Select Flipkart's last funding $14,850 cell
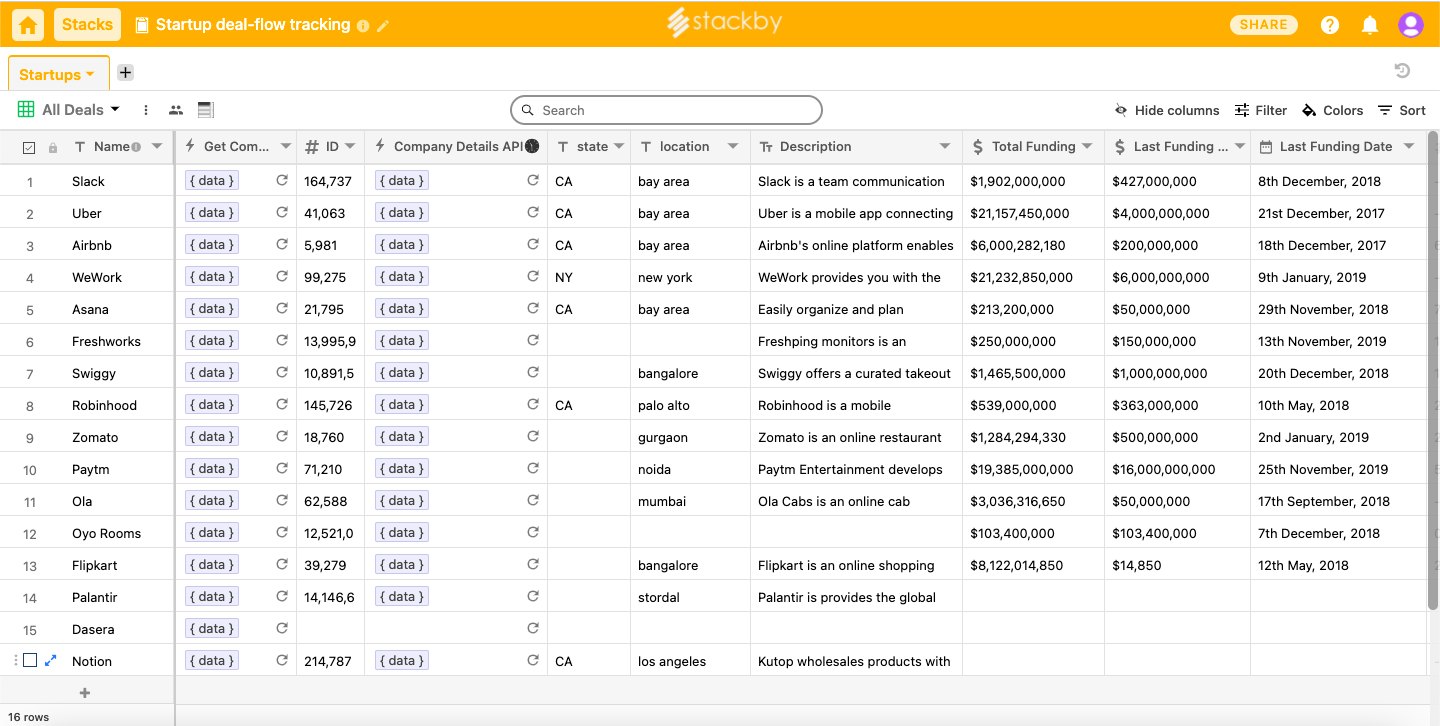Screen dimensions: 1440x726 pos(1177,565)
